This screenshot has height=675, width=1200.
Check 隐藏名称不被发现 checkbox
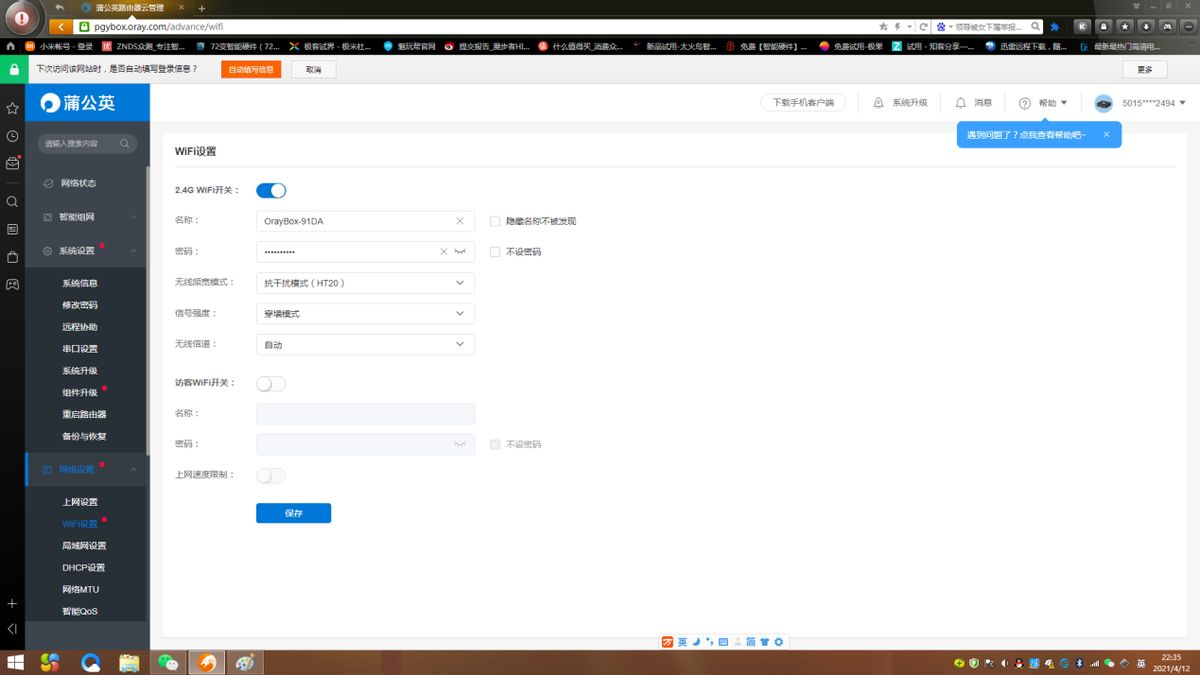(x=495, y=221)
